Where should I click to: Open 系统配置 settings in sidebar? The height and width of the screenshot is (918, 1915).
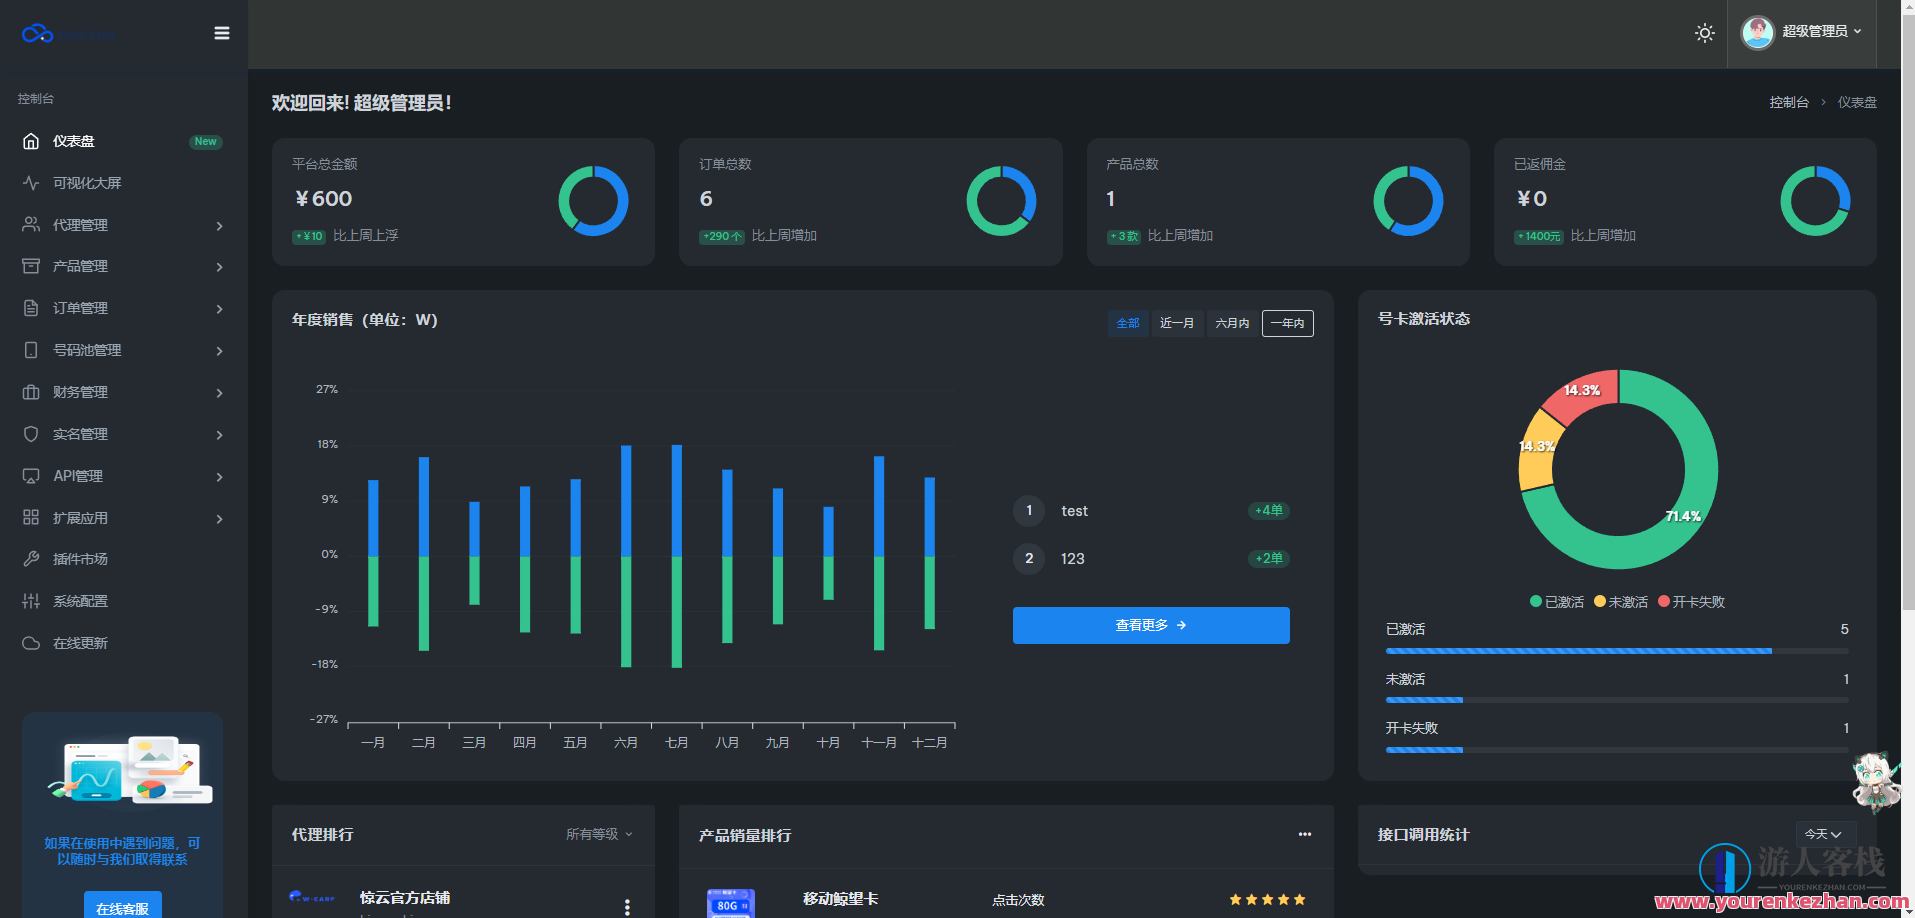[x=80, y=601]
